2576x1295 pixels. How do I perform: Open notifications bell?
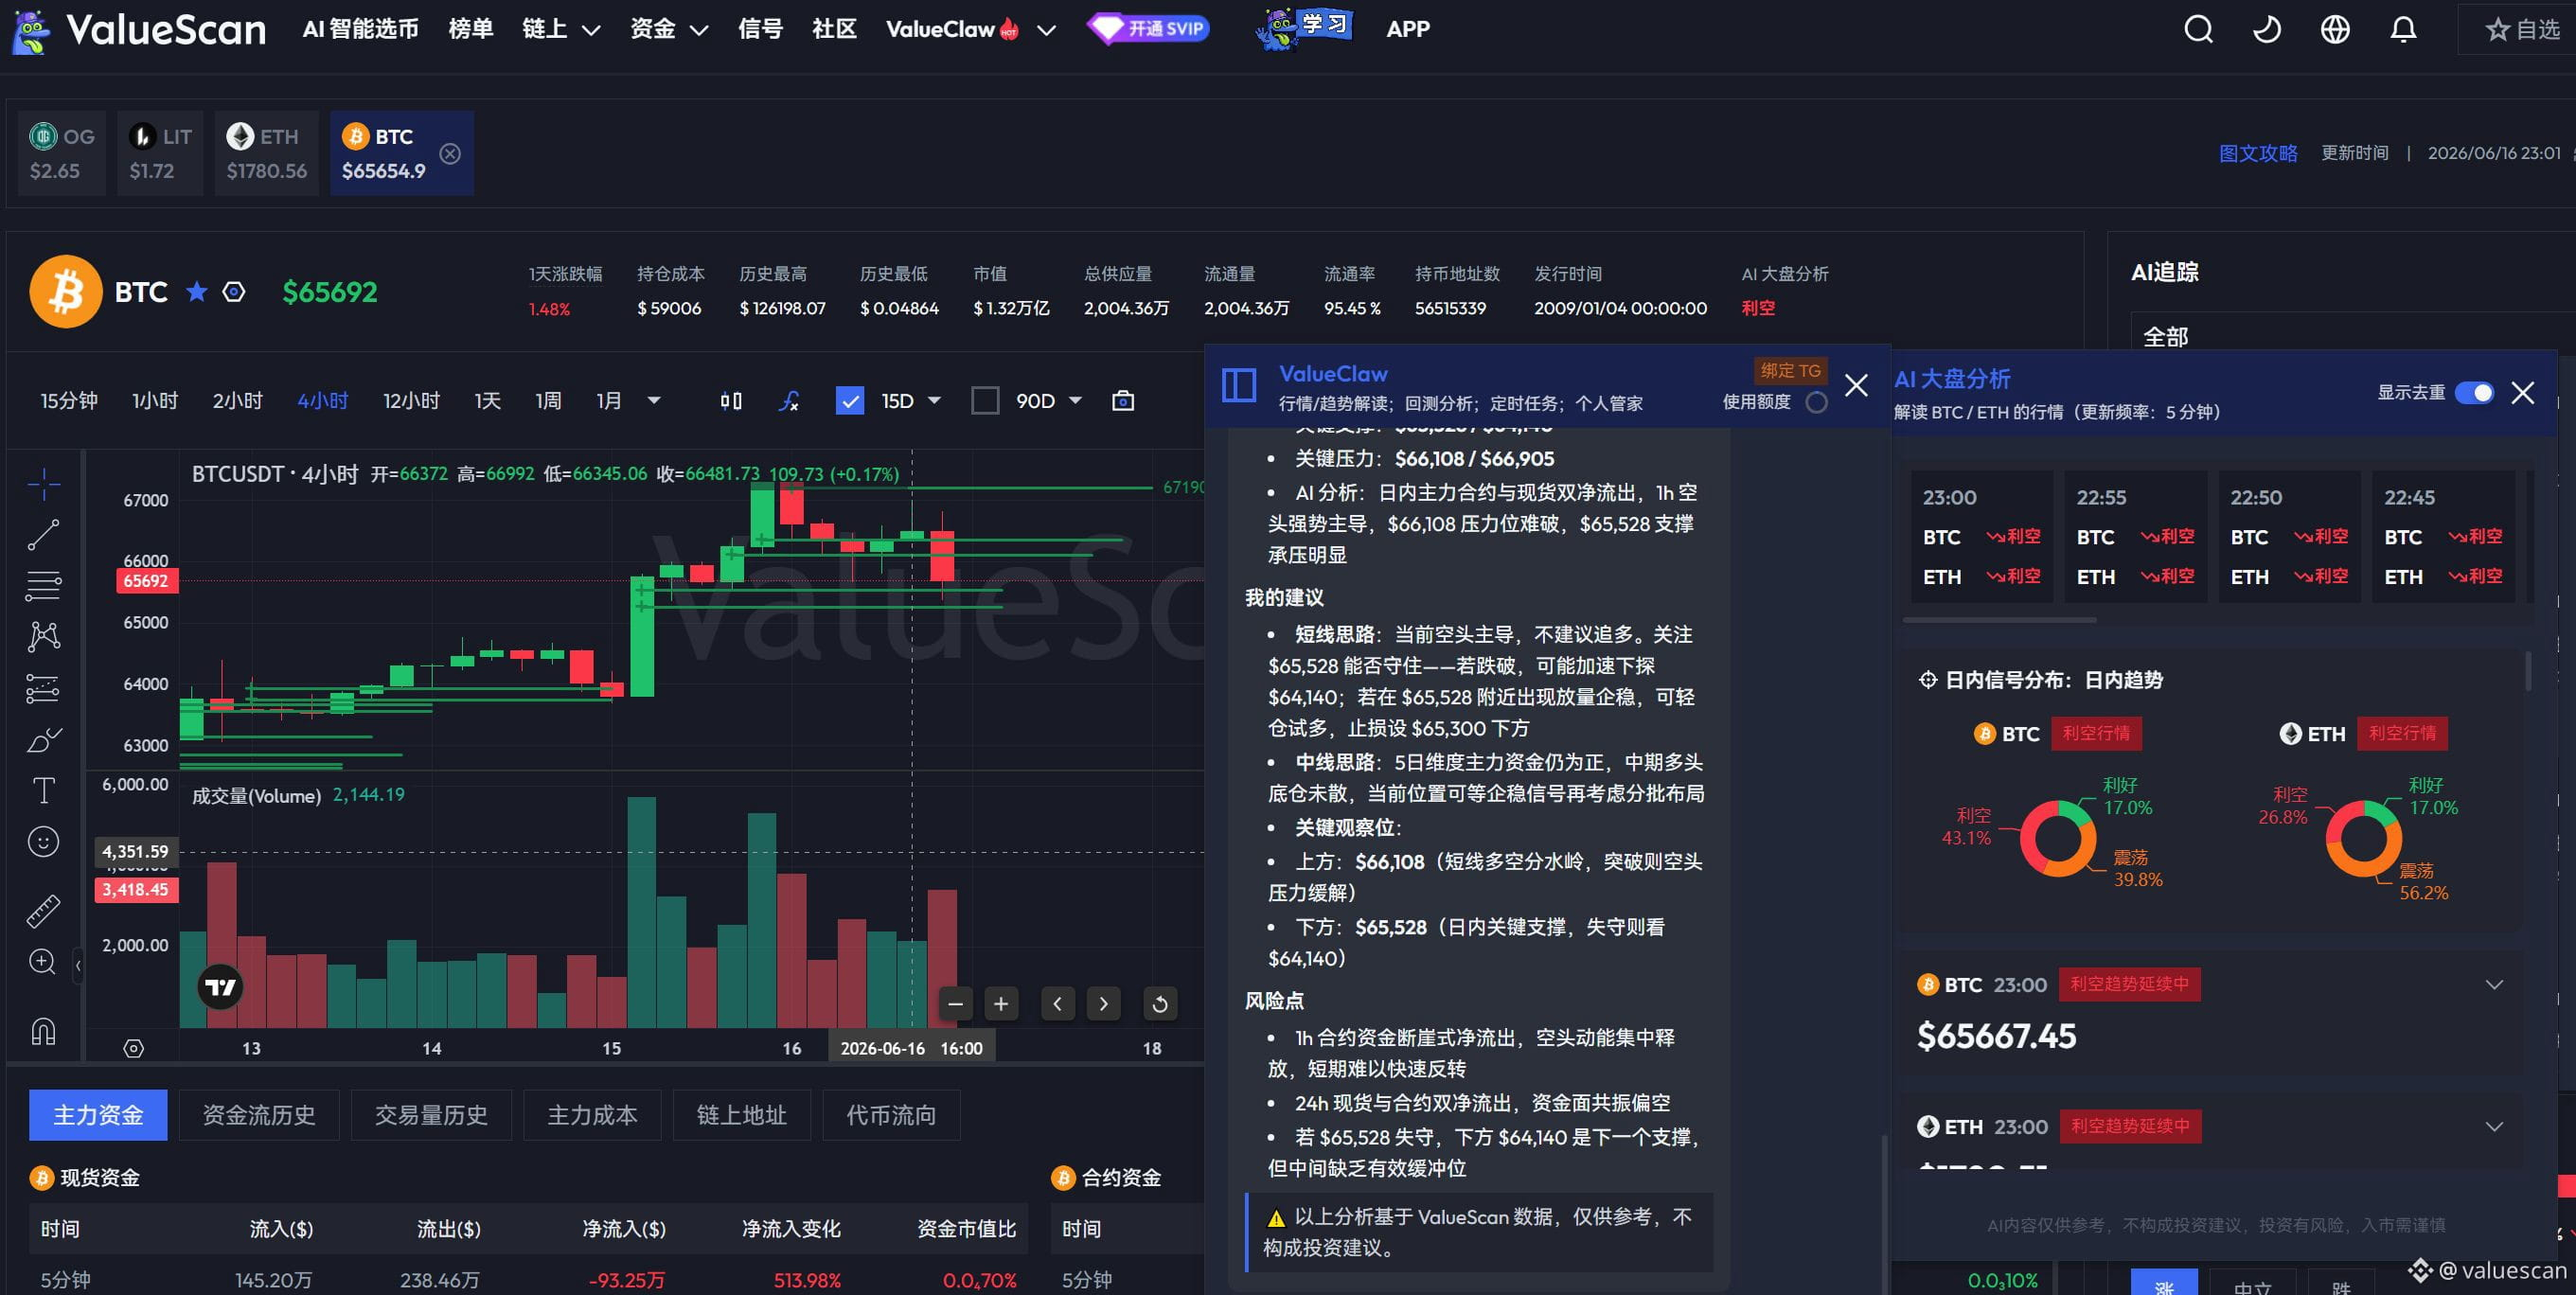click(2403, 29)
